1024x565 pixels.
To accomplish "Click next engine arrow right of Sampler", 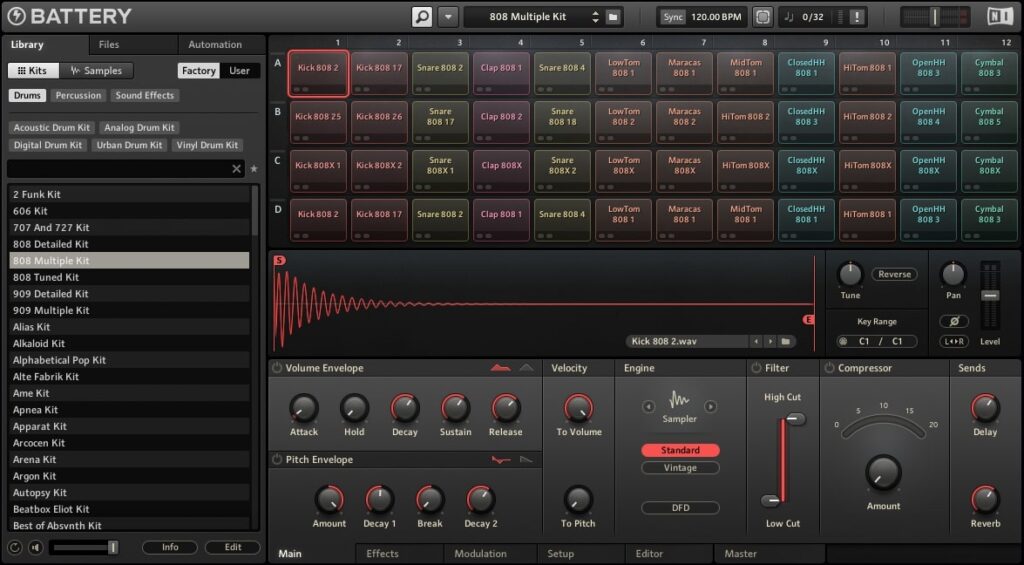I will pyautogui.click(x=711, y=406).
